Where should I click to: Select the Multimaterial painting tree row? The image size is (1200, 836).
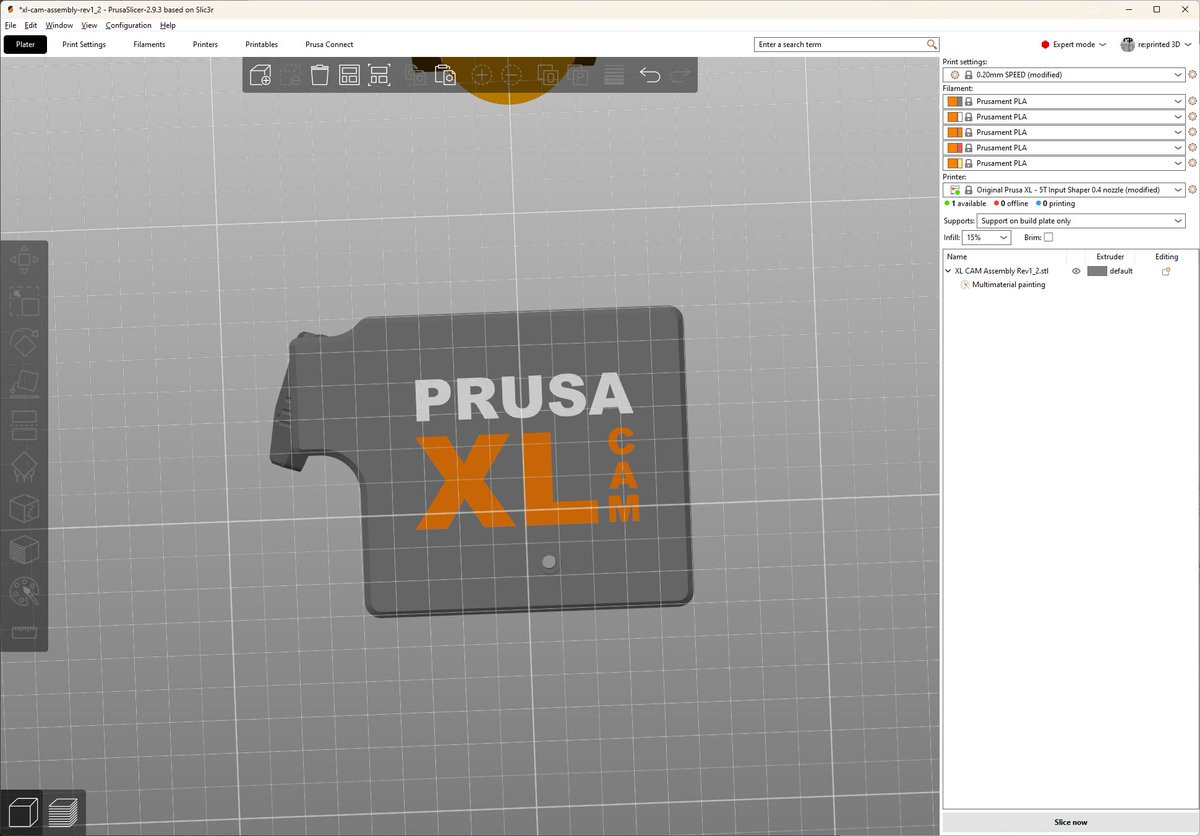[x=1008, y=284]
